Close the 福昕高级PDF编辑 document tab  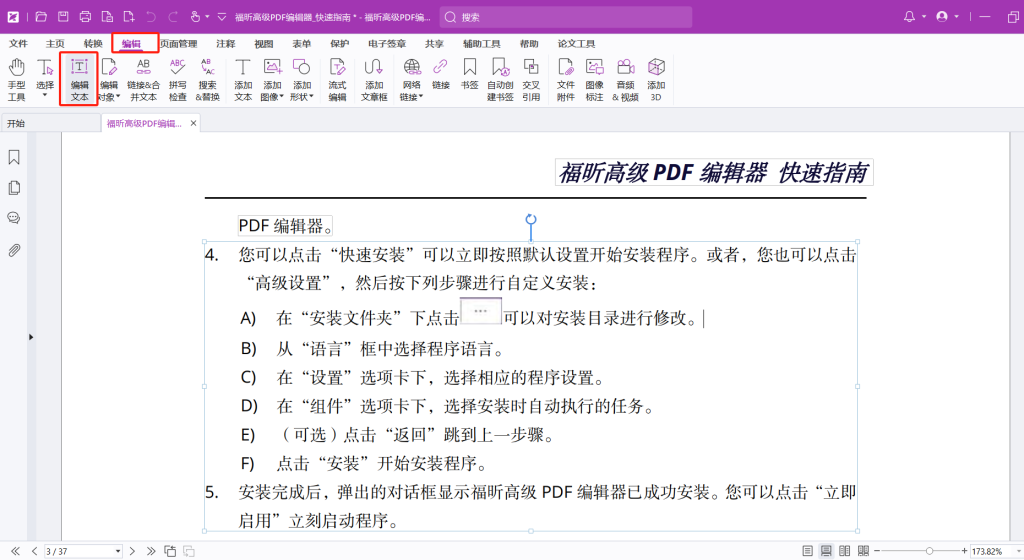tap(193, 123)
